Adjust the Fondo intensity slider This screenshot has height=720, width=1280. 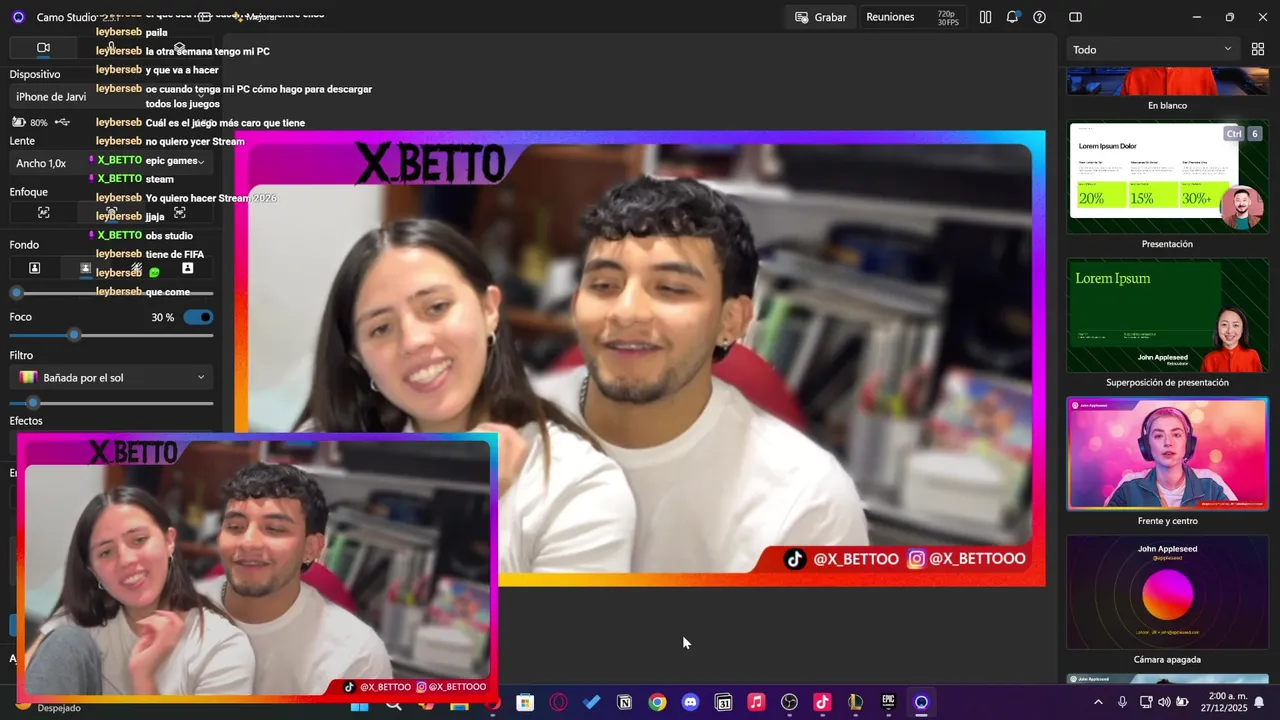coord(111,293)
